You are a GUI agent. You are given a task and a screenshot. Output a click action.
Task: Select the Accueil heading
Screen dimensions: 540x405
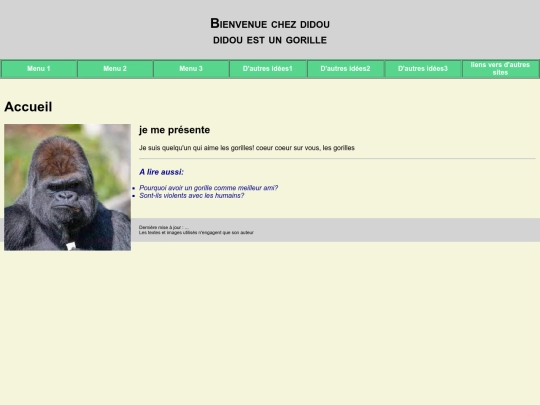[x=28, y=107]
